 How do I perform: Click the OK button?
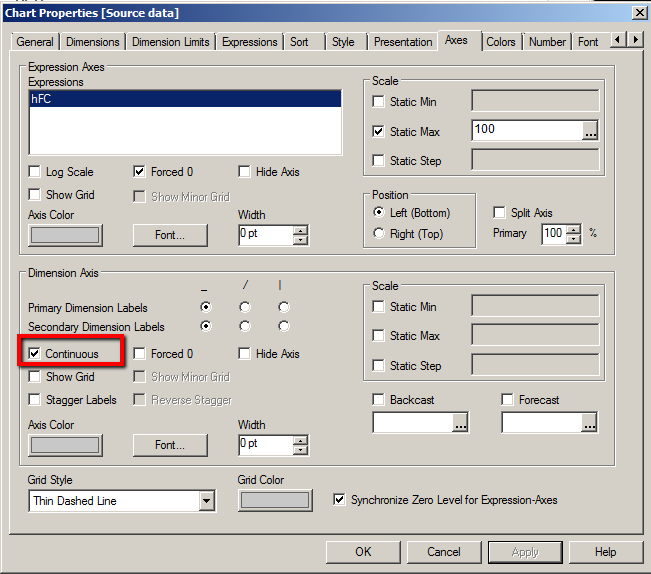pyautogui.click(x=363, y=552)
